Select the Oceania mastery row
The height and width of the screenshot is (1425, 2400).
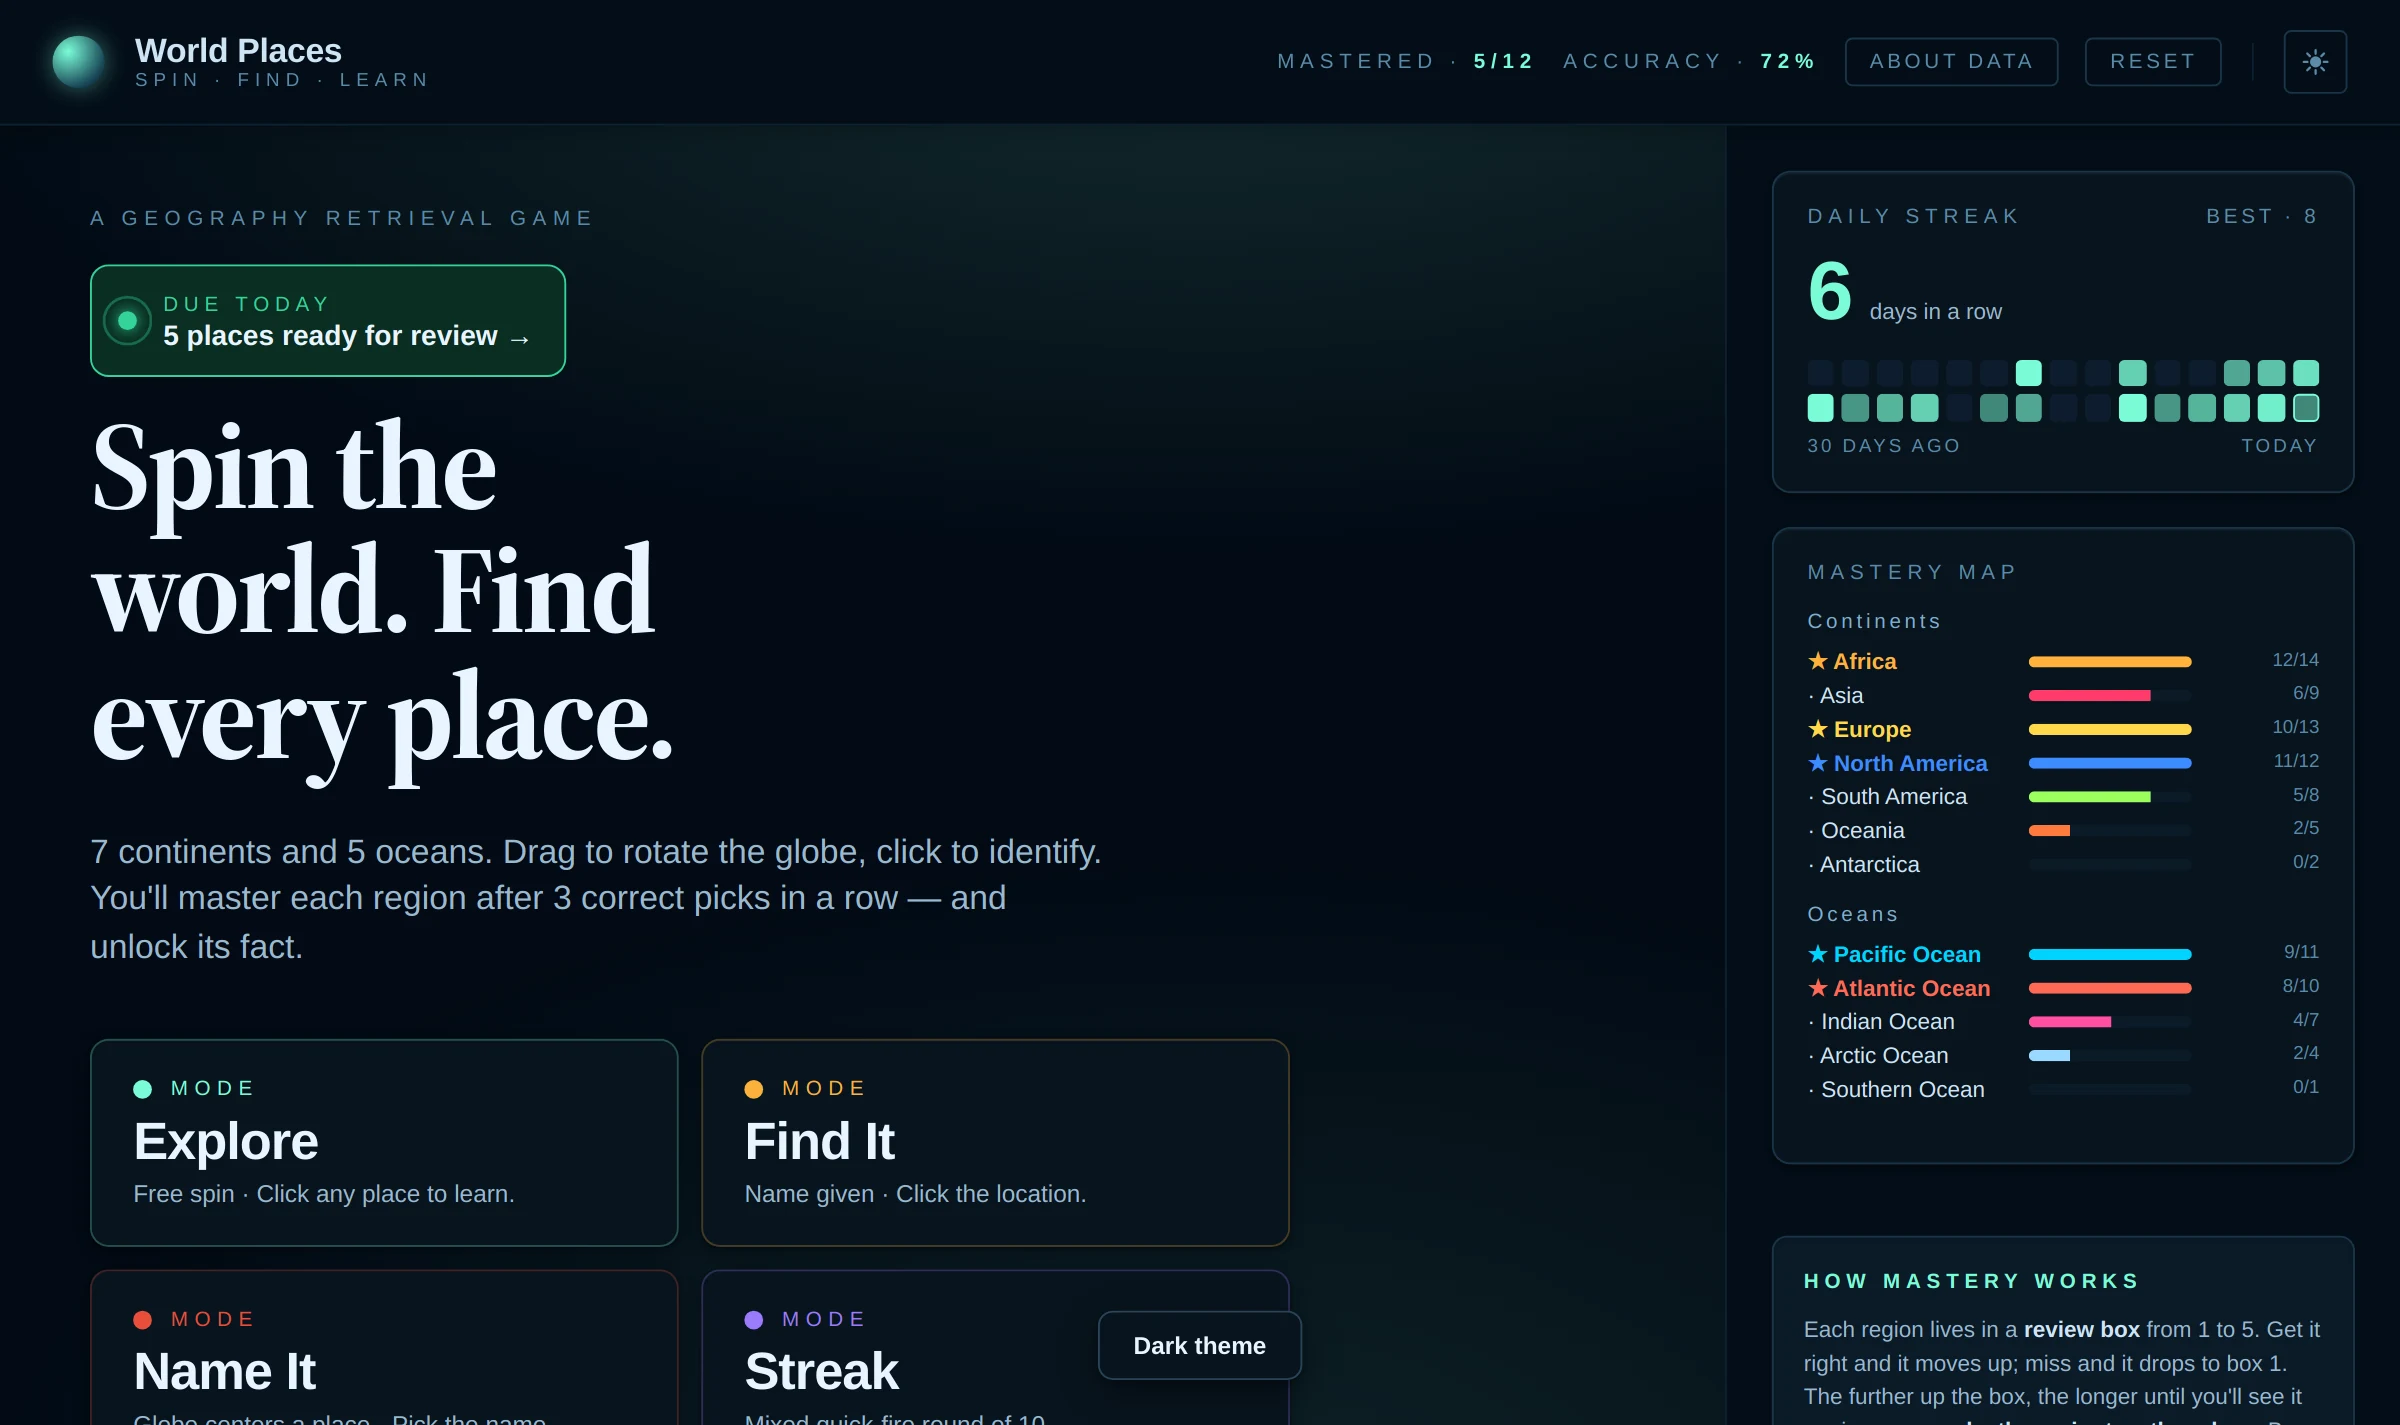point(2063,830)
